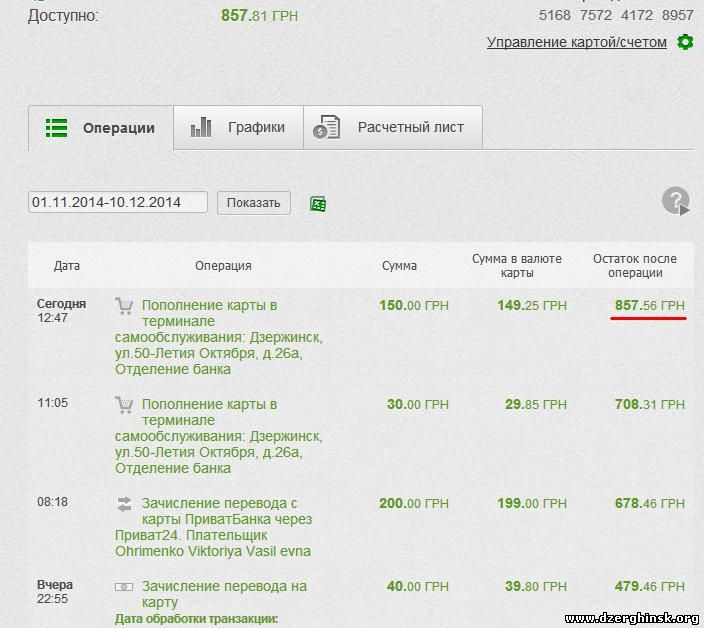Screen dimensions: 704x628
Task: Open Управление картой/счетом link
Action: pos(576,42)
